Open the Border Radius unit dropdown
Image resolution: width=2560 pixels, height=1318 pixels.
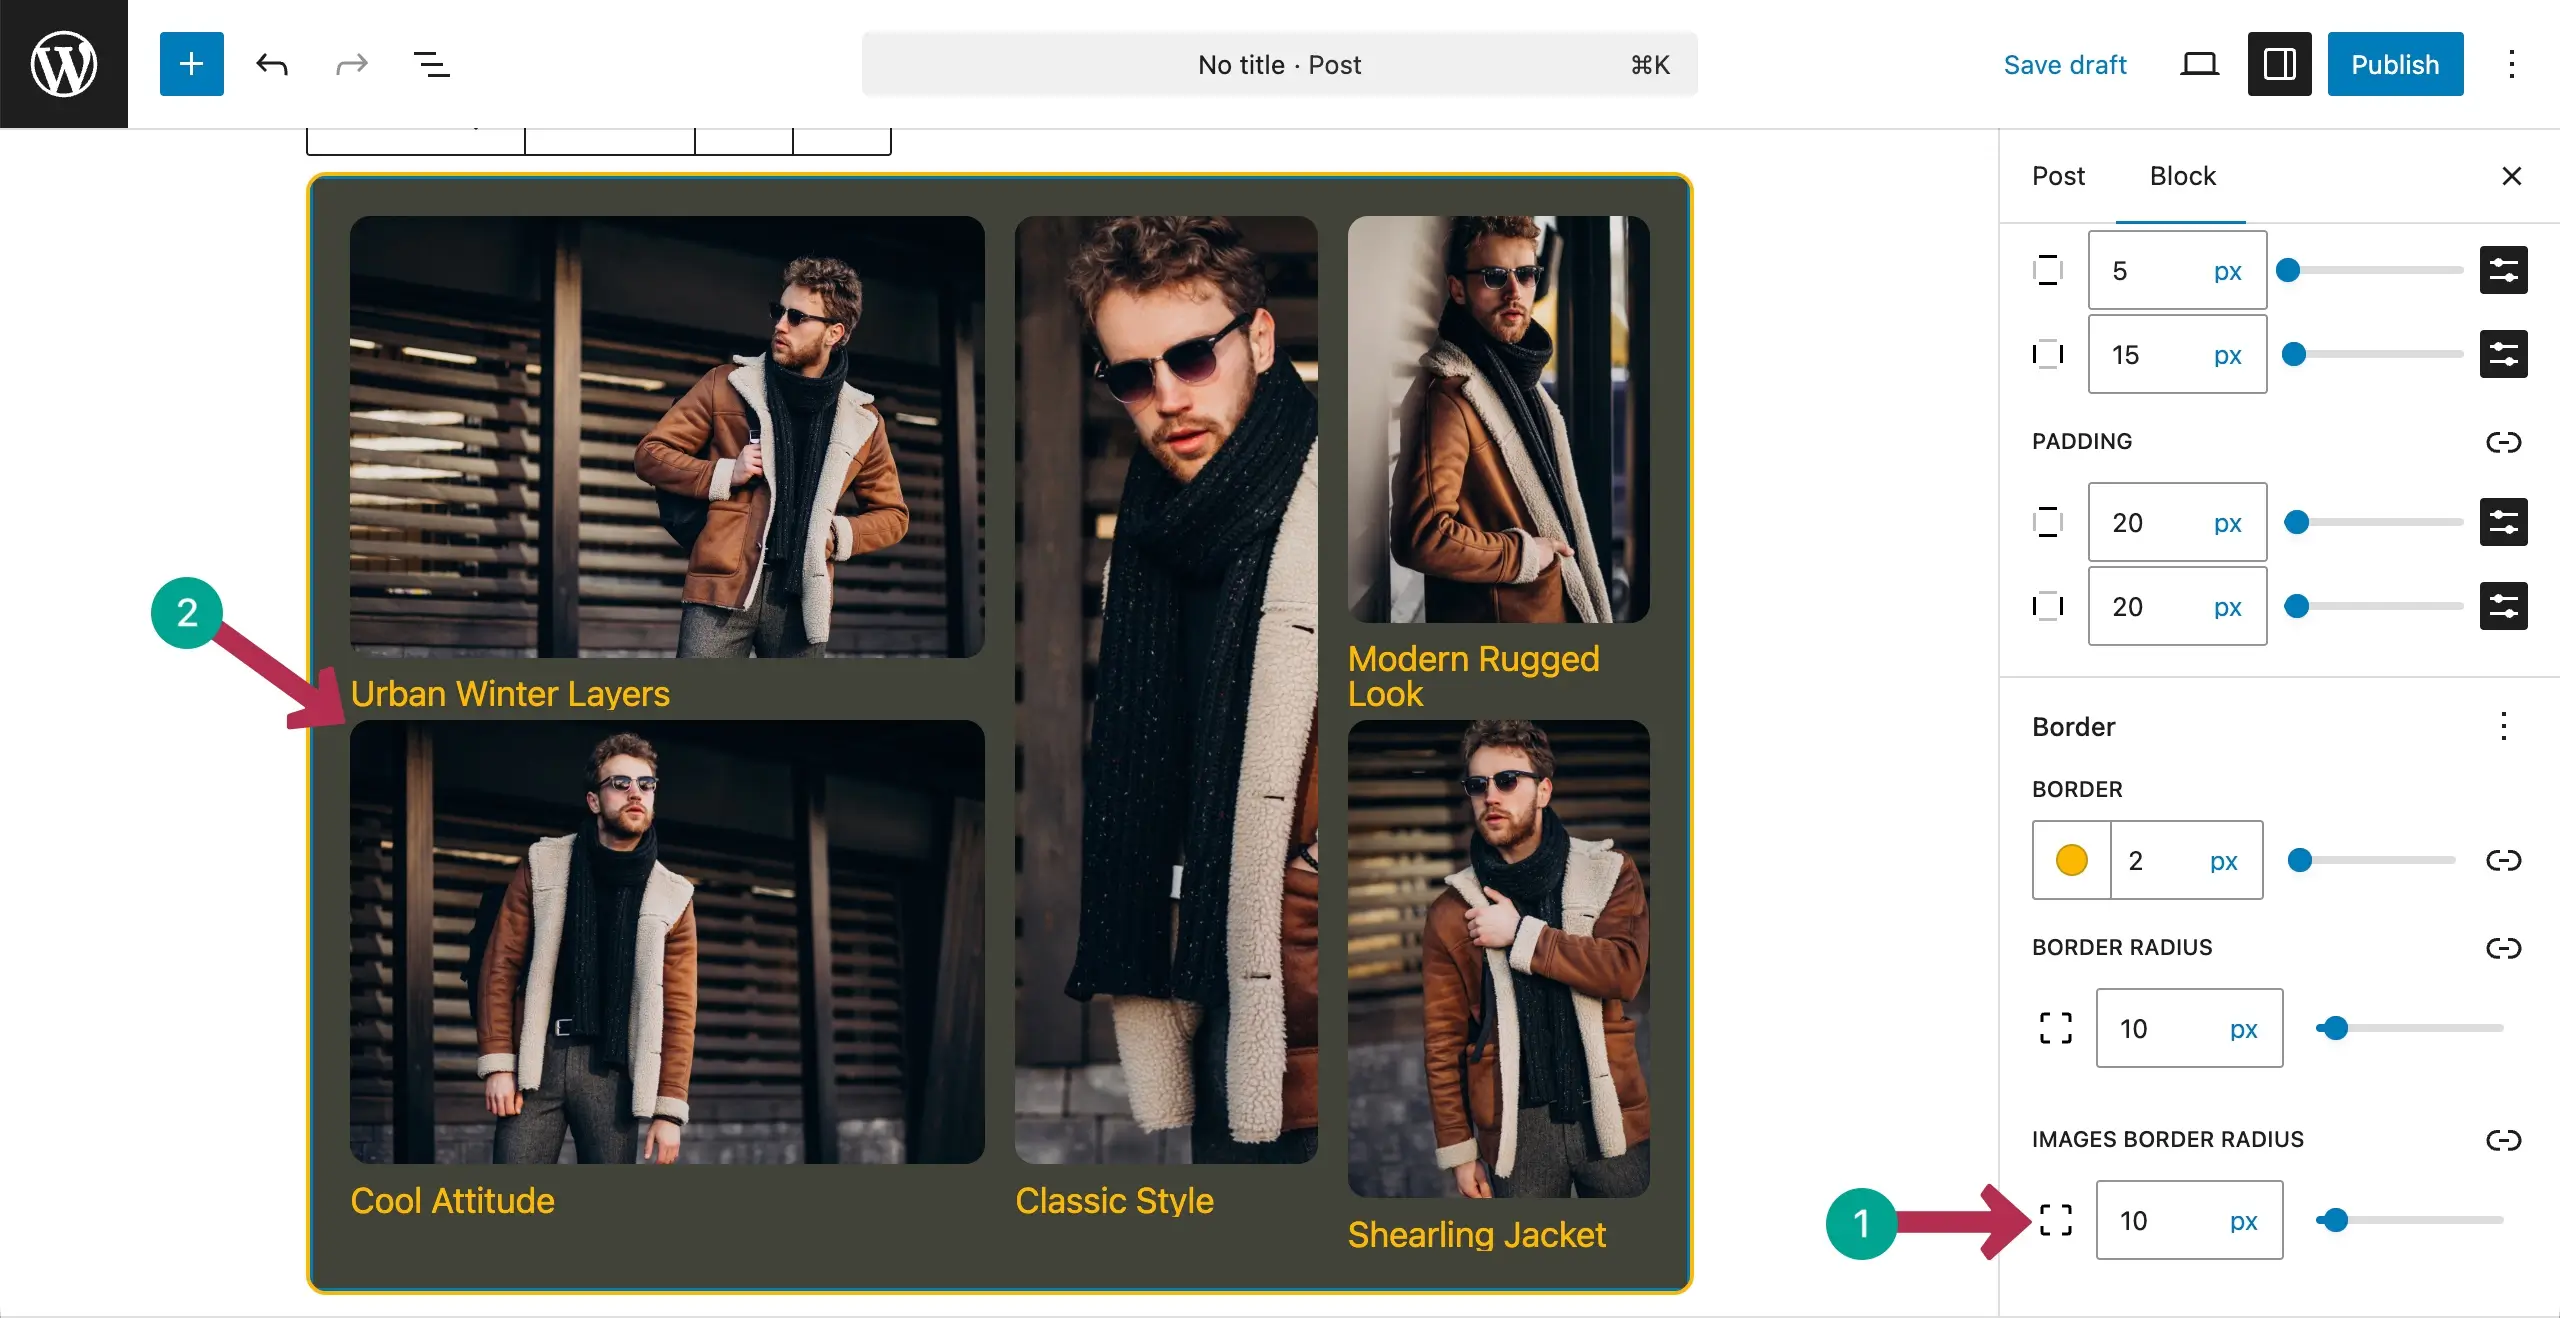(2245, 1028)
